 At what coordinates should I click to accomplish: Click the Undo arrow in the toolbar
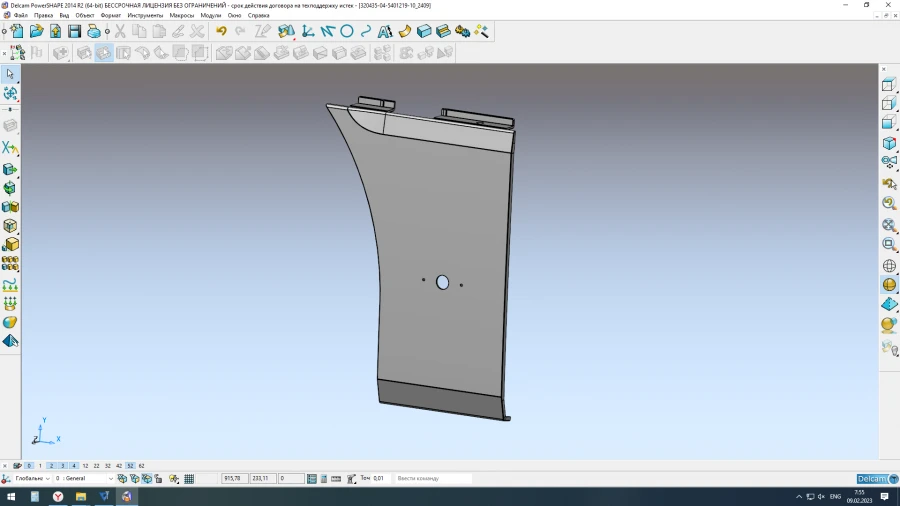(x=221, y=31)
